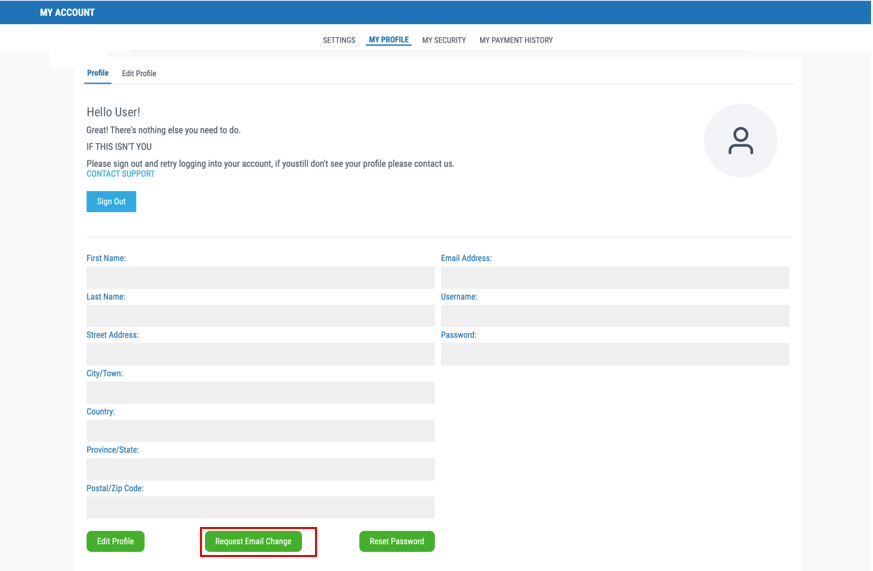Click the Contact Support link
Image resolution: width=873 pixels, height=571 pixels.
tap(121, 174)
